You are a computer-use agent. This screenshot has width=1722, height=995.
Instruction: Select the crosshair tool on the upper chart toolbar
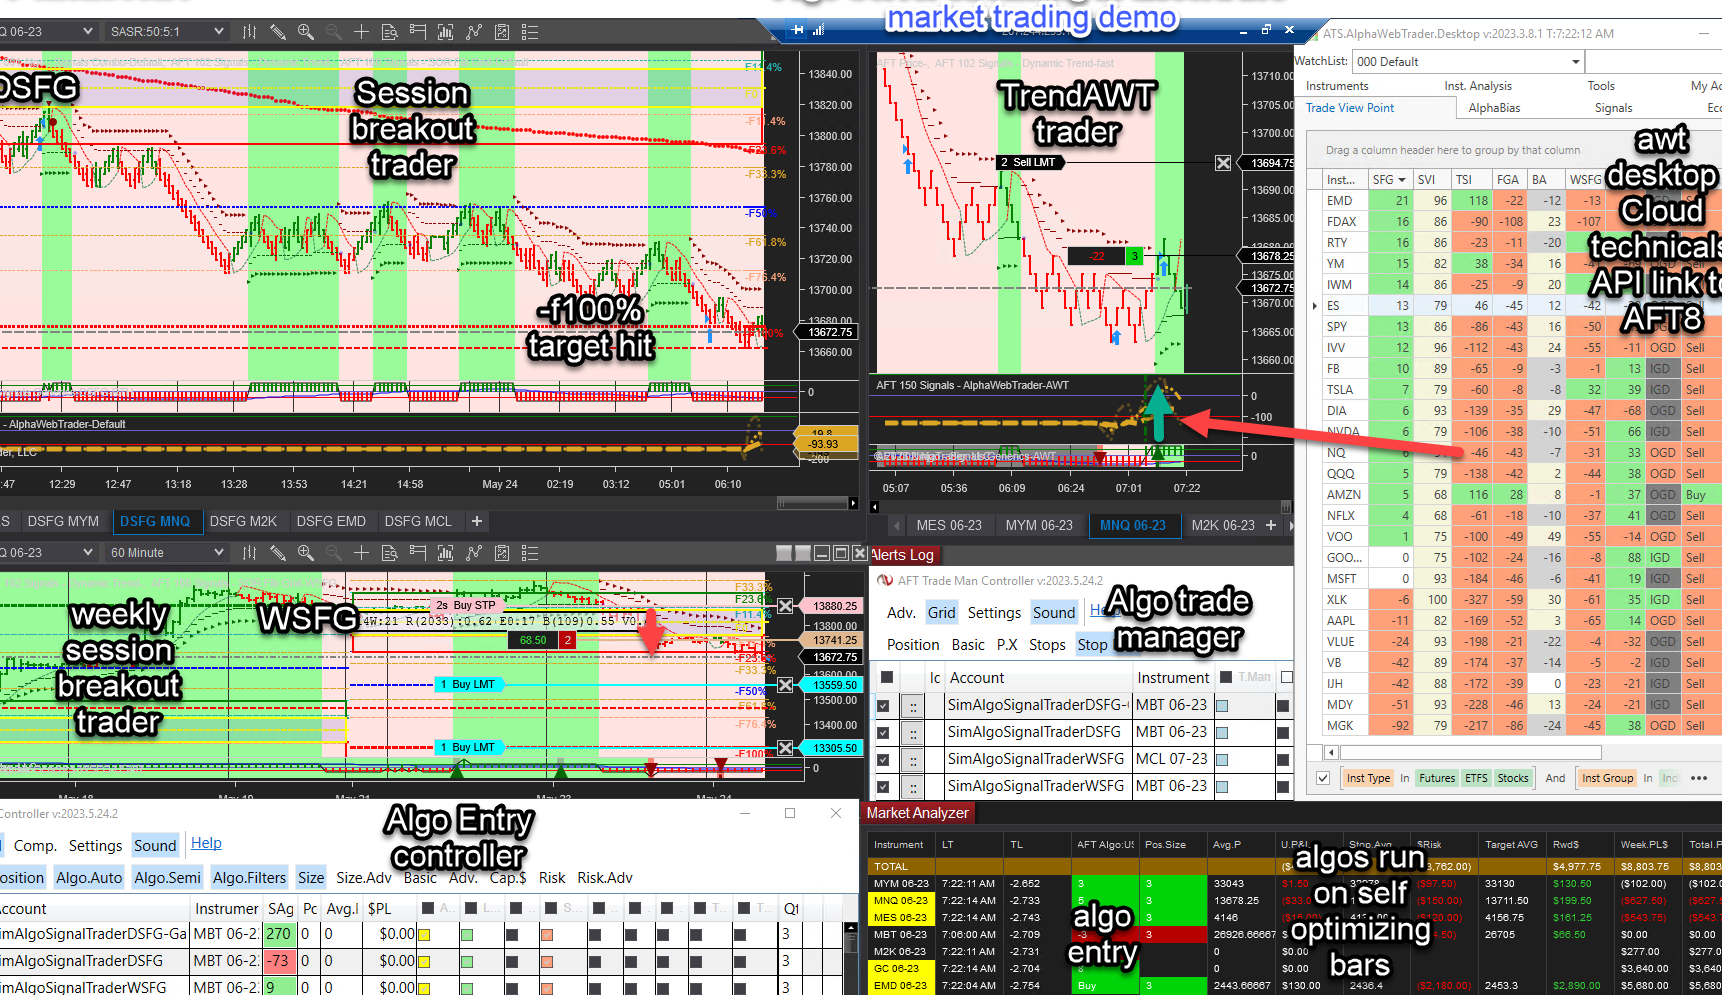pos(361,31)
